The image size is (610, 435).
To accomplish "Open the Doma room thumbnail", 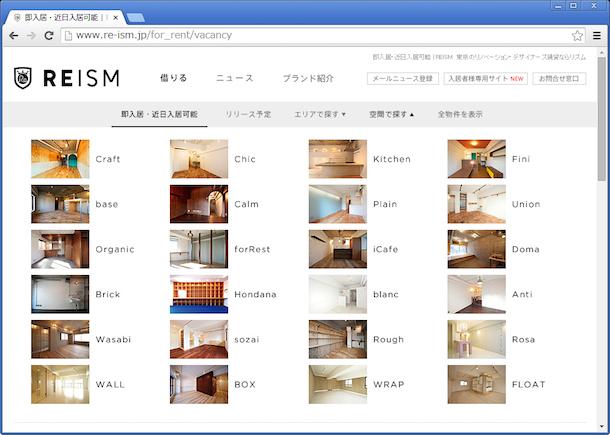I will [477, 249].
